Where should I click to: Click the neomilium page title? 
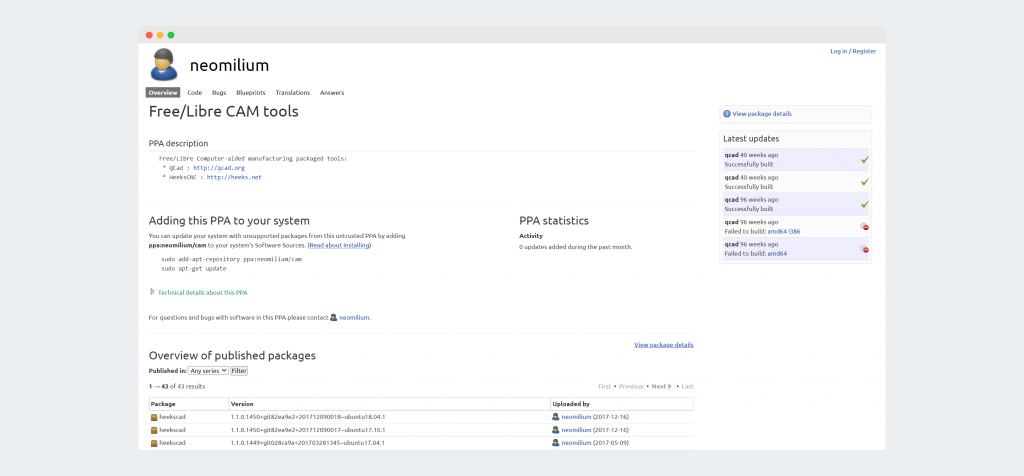point(229,65)
